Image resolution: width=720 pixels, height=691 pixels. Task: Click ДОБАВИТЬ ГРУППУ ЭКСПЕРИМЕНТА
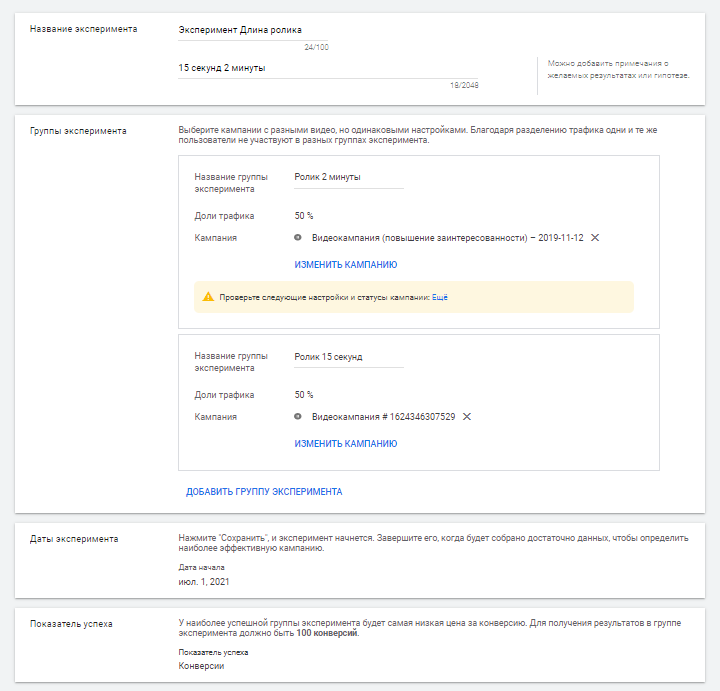(264, 492)
